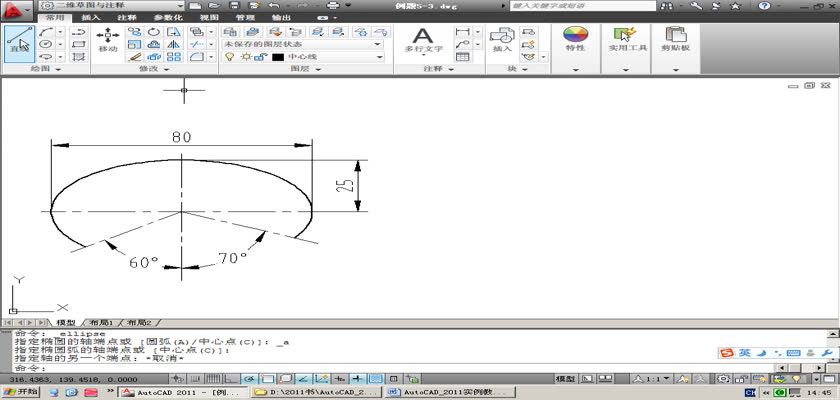The height and width of the screenshot is (400, 840).
Task: Select the Arc drawing tool
Action: [47, 32]
